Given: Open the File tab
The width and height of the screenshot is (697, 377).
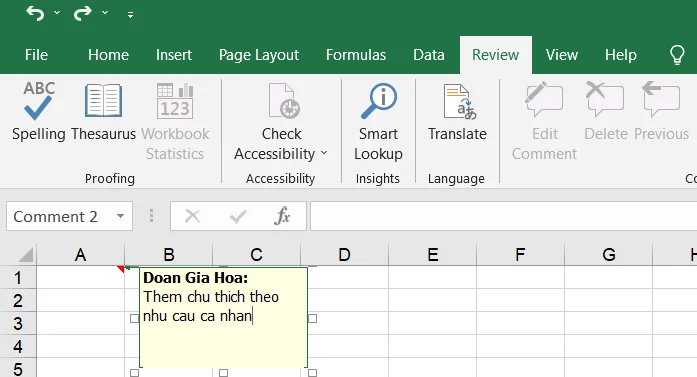Looking at the screenshot, I should coord(36,55).
